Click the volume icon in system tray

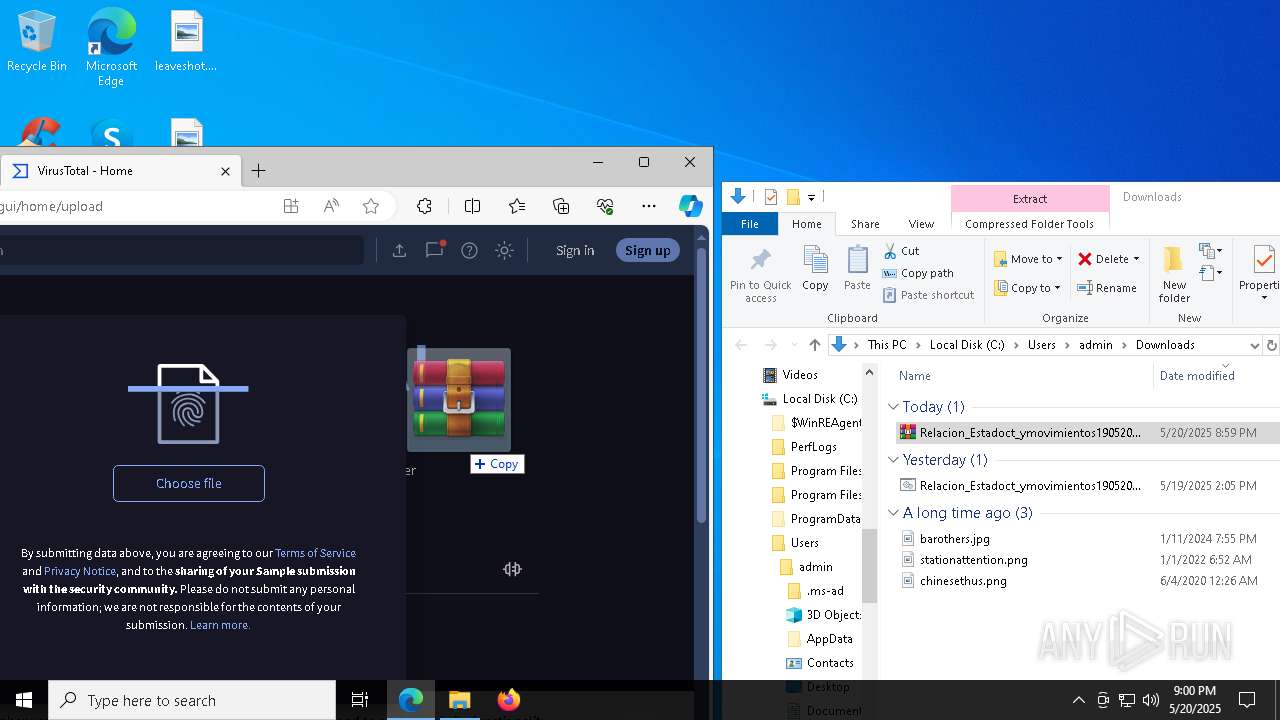pyautogui.click(x=1150, y=700)
